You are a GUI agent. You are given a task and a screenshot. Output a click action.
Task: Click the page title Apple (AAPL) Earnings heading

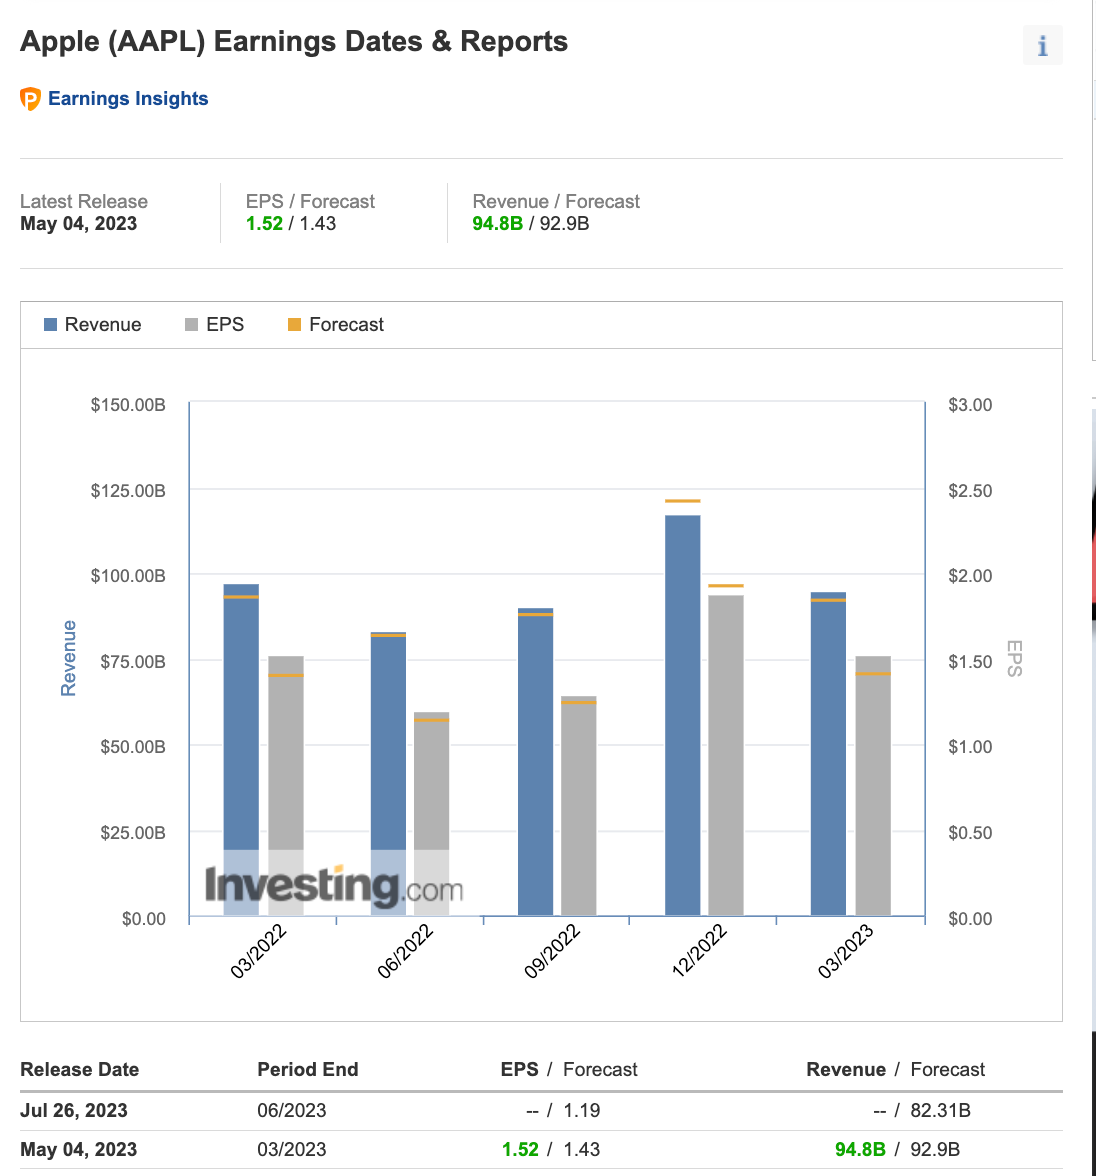294,41
